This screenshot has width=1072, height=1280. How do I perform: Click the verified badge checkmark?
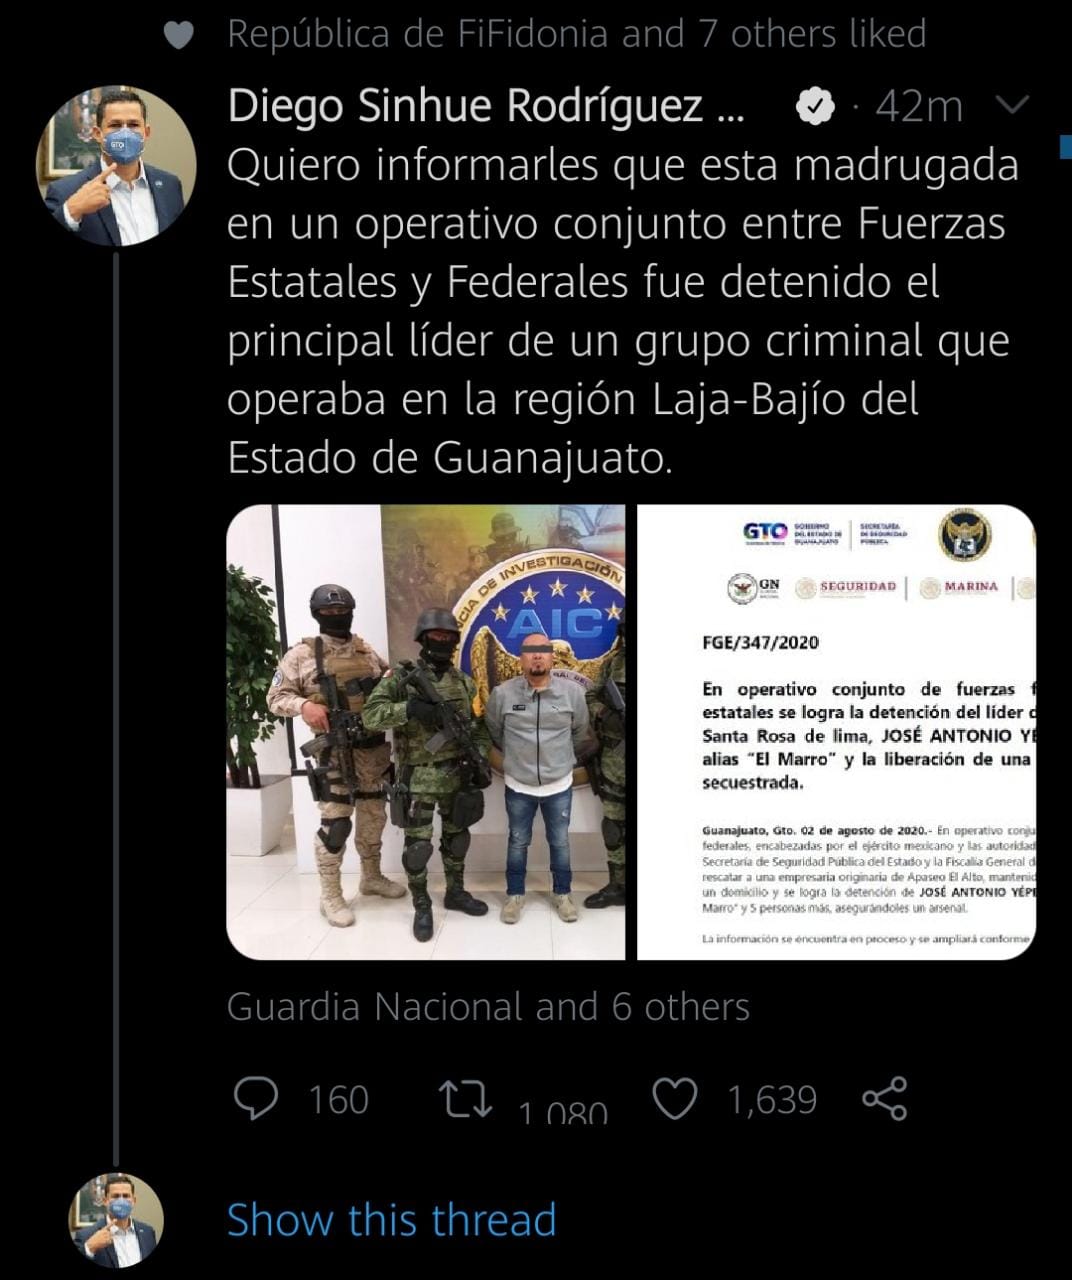tap(816, 106)
